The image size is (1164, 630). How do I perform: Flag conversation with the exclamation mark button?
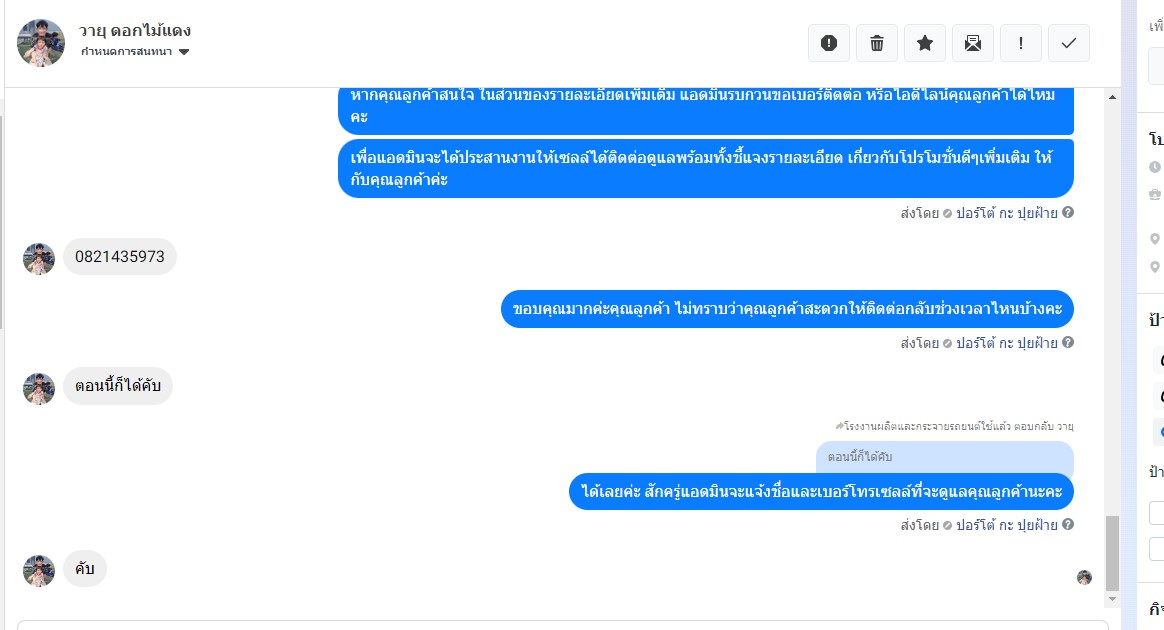[1021, 43]
